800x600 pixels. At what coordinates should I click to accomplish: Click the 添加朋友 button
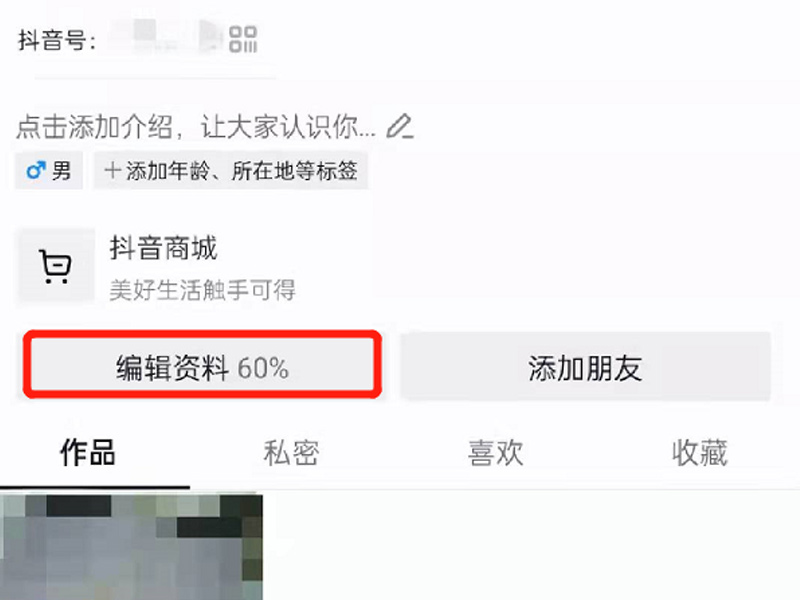coord(585,366)
